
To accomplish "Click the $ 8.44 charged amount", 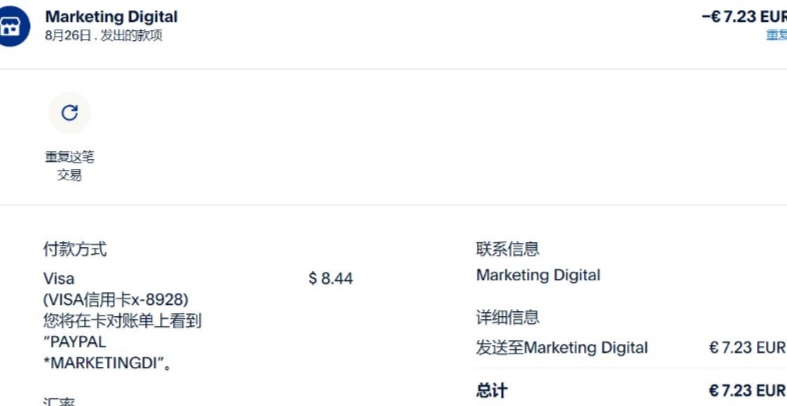I will pos(331,279).
